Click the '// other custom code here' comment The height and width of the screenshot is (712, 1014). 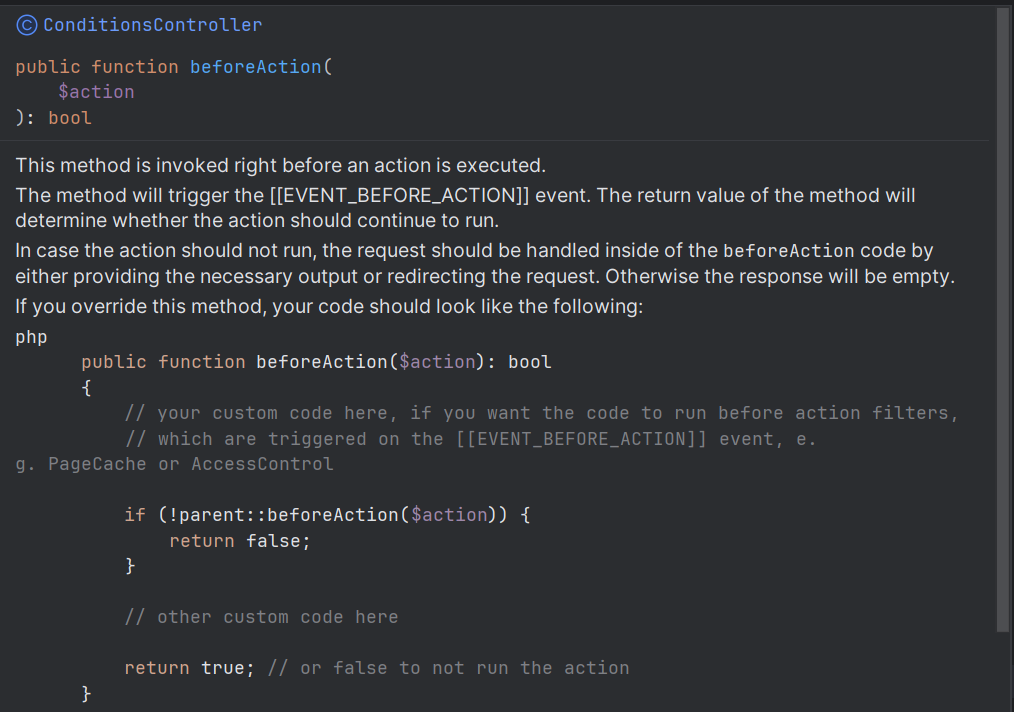pos(261,617)
